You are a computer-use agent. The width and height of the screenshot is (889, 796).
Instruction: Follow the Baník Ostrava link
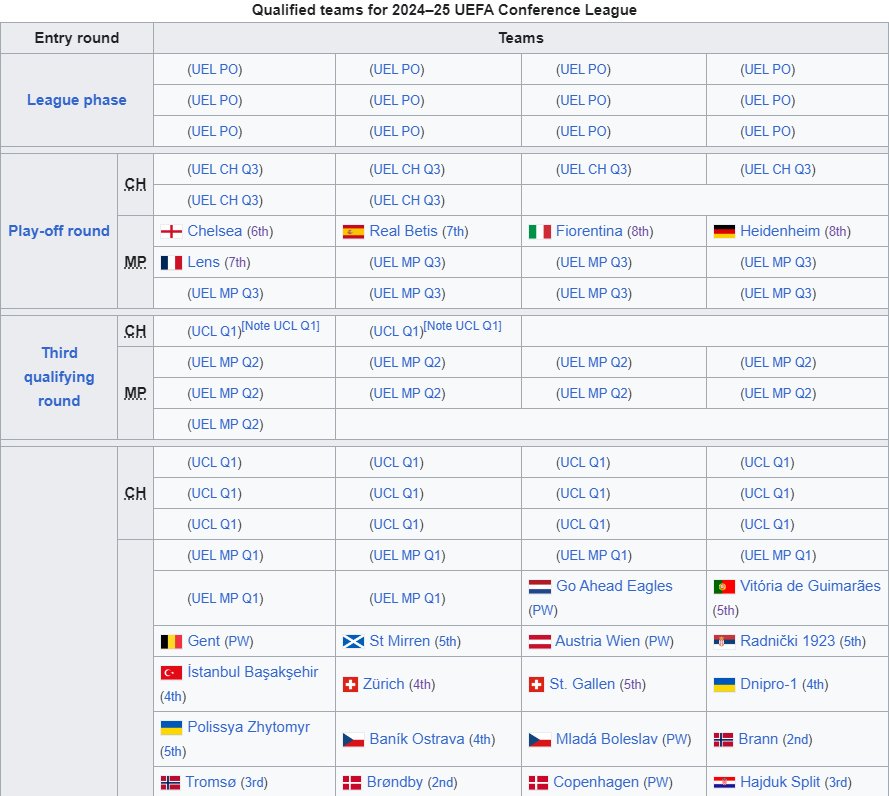pos(417,739)
